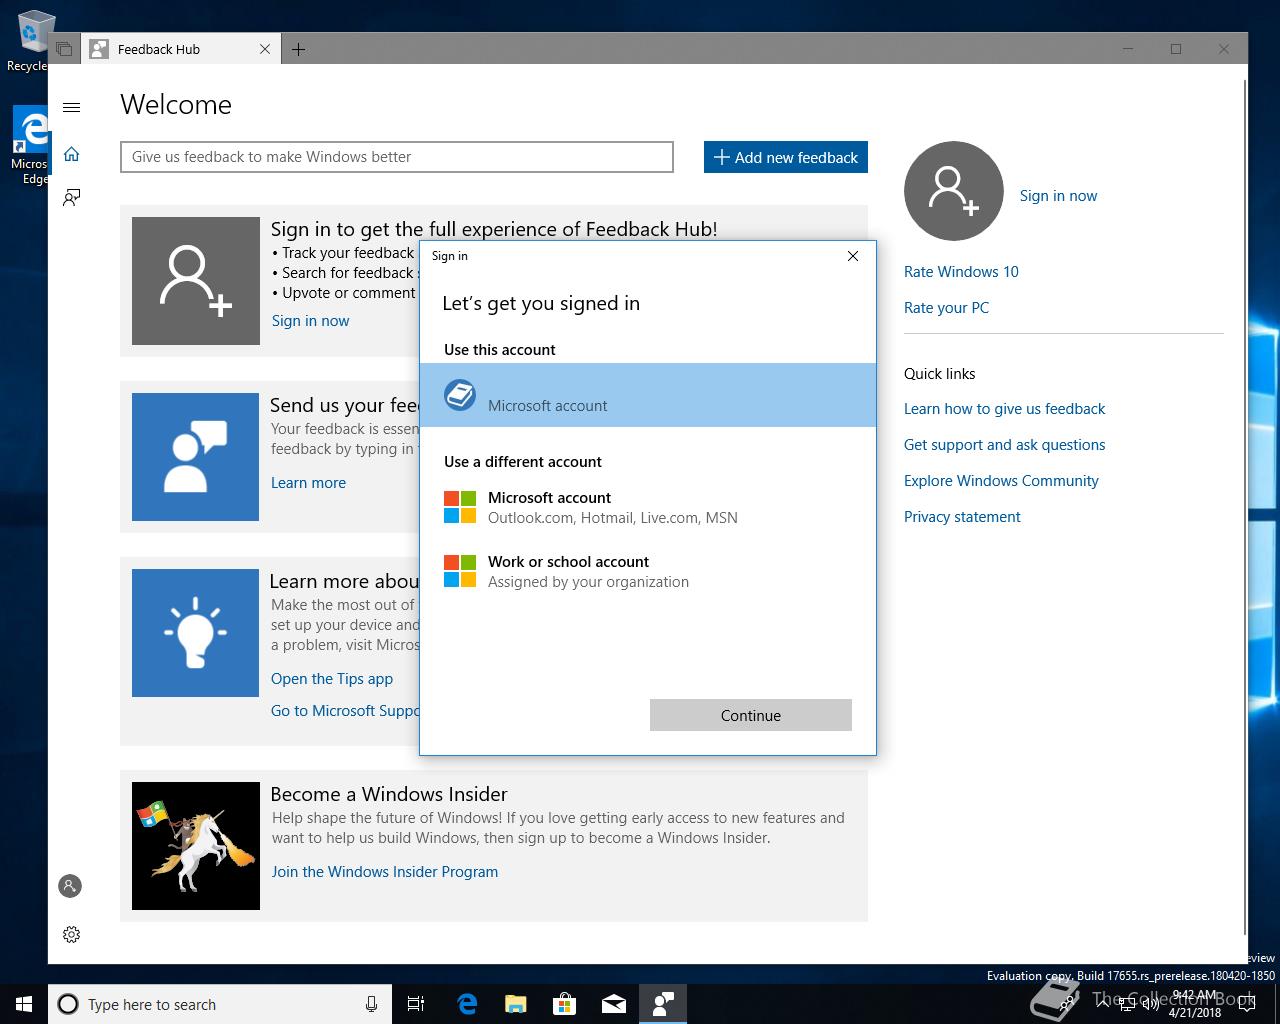Select the existing Microsoft account entry
Viewport: 1280px width, 1024px height.
click(x=648, y=395)
